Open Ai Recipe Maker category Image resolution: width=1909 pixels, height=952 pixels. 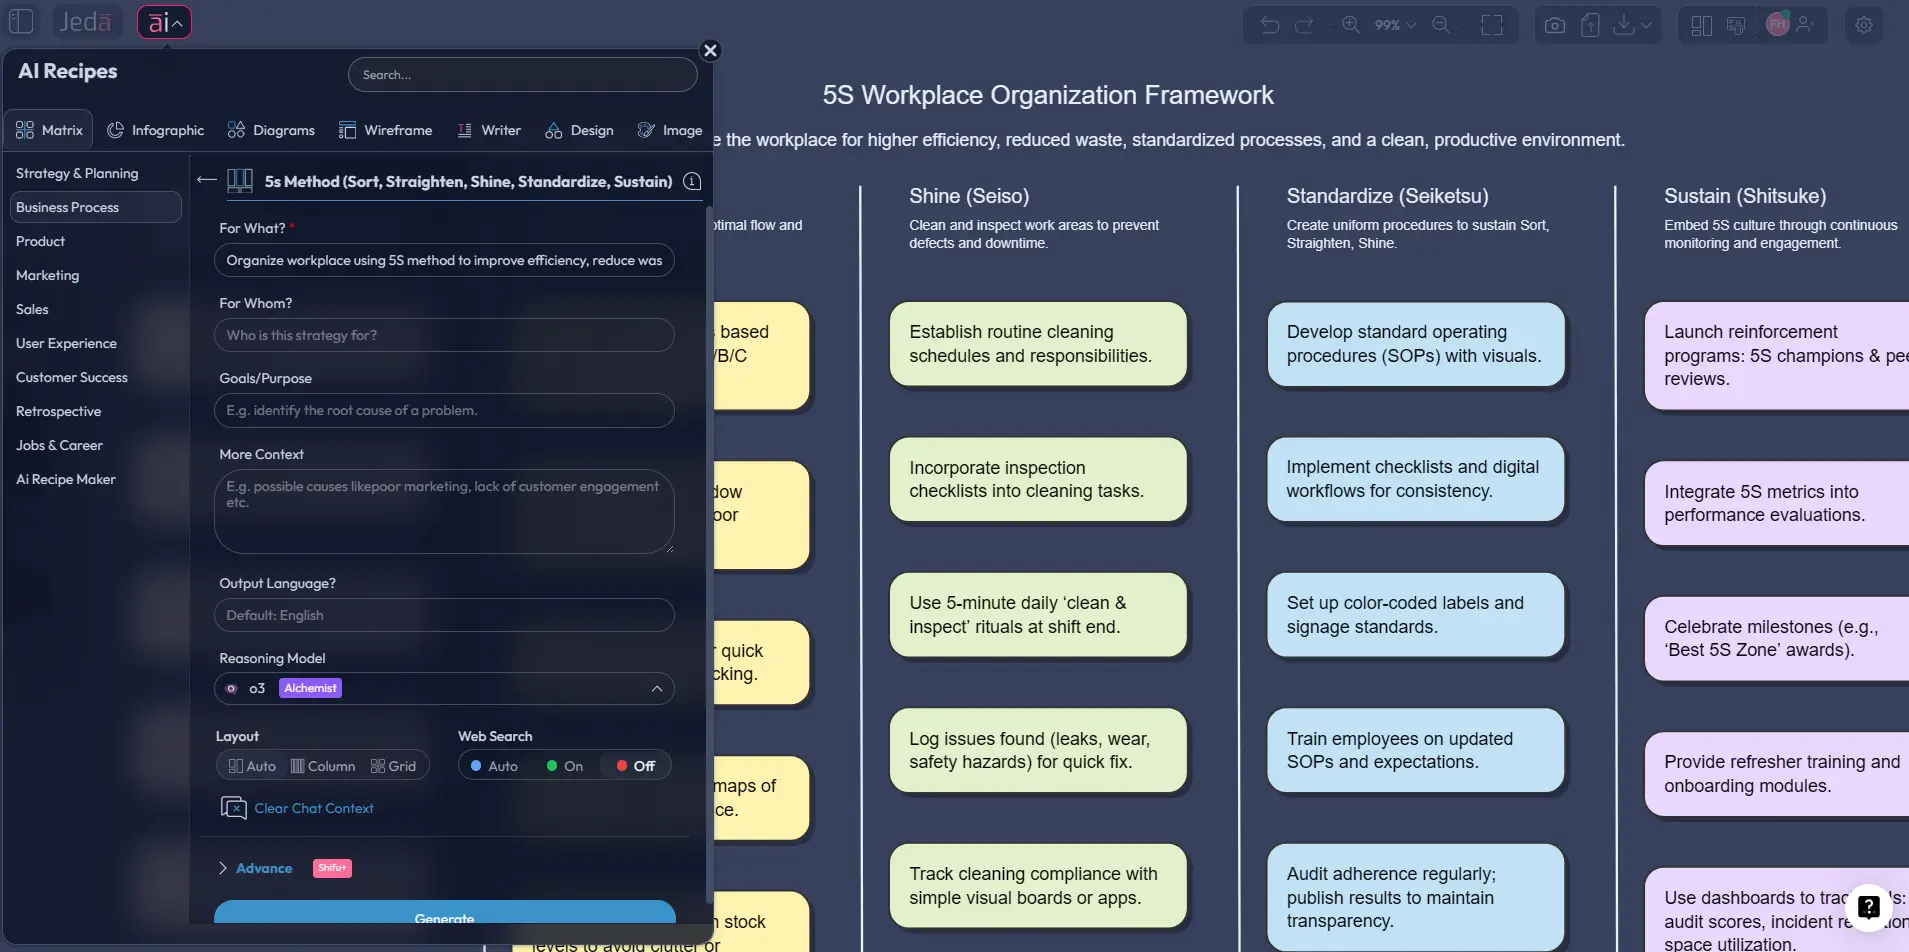coord(66,479)
